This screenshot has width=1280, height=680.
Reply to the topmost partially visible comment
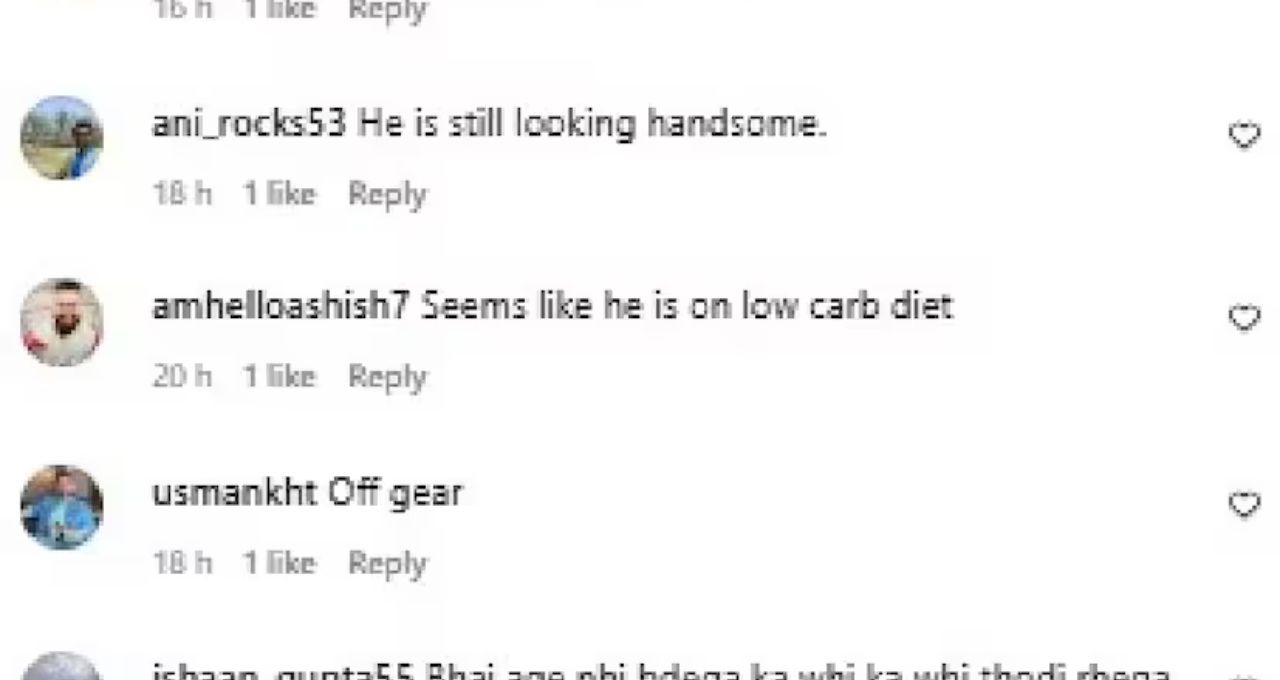tap(387, 9)
